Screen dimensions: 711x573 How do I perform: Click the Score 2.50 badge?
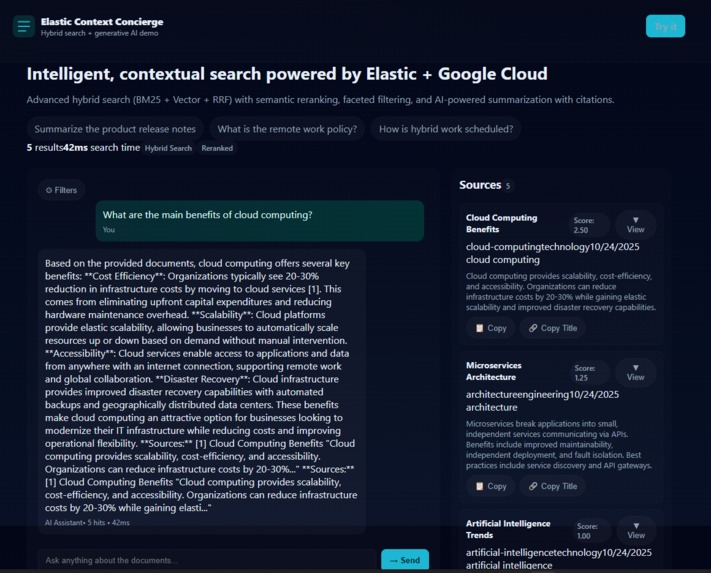point(588,225)
